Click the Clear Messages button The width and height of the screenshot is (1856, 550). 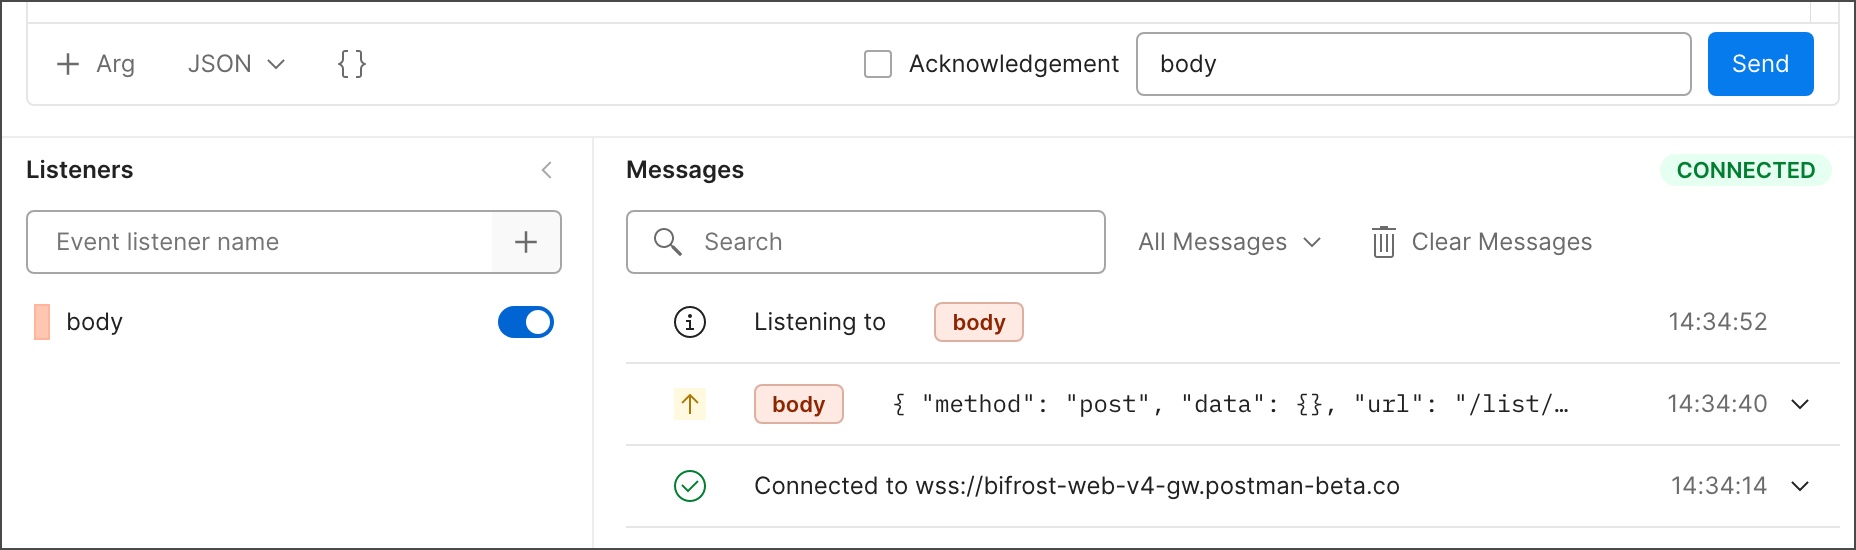pyautogui.click(x=1482, y=242)
